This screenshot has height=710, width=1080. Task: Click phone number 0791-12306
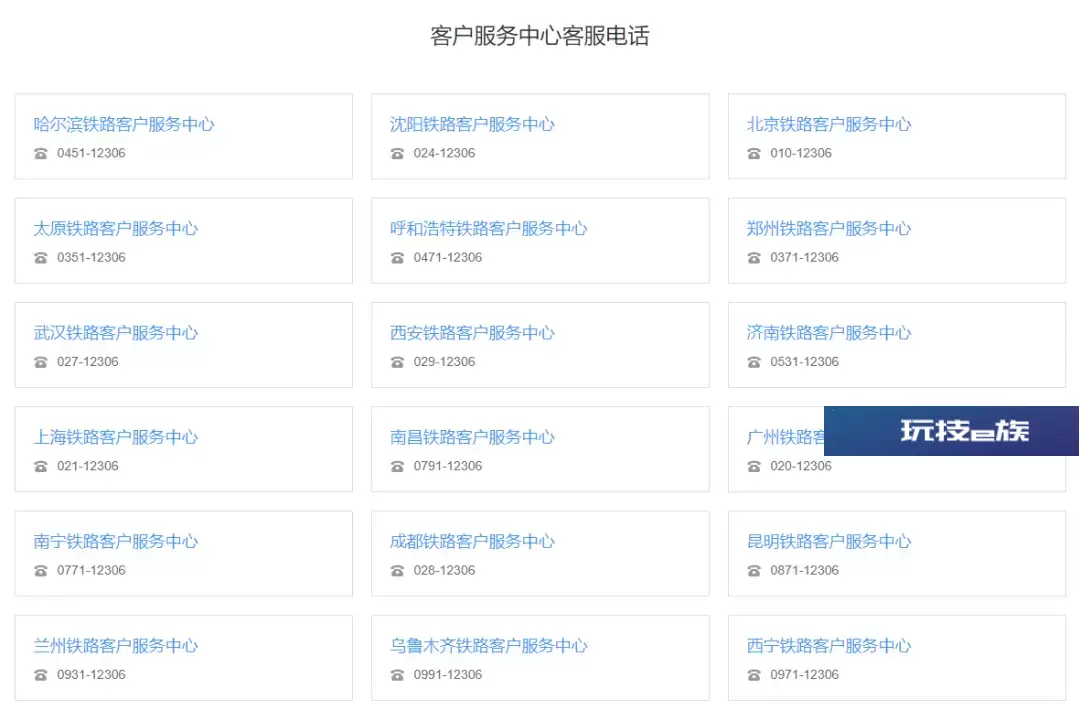448,466
